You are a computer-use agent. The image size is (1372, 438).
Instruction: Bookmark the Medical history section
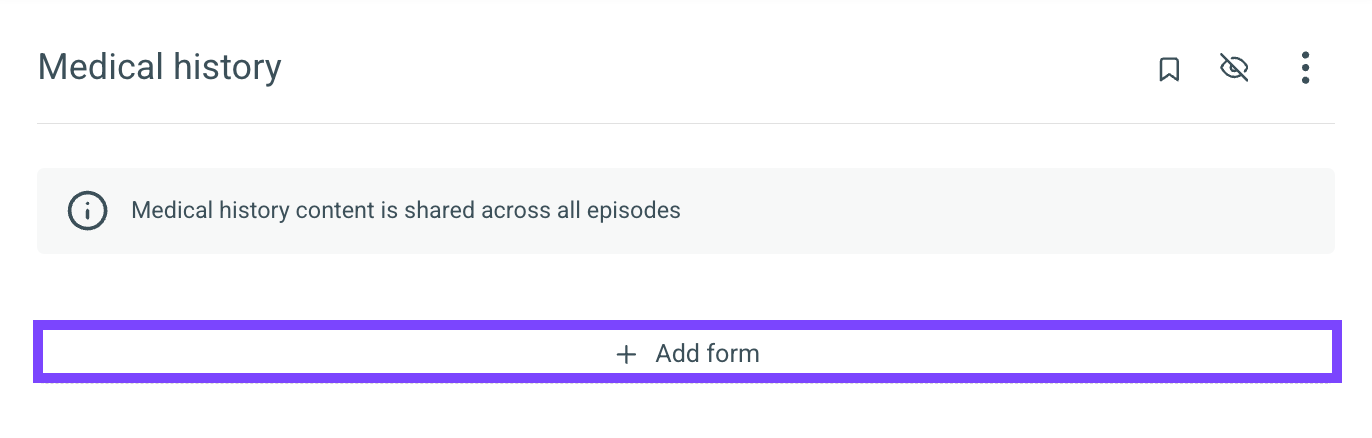coord(1169,69)
